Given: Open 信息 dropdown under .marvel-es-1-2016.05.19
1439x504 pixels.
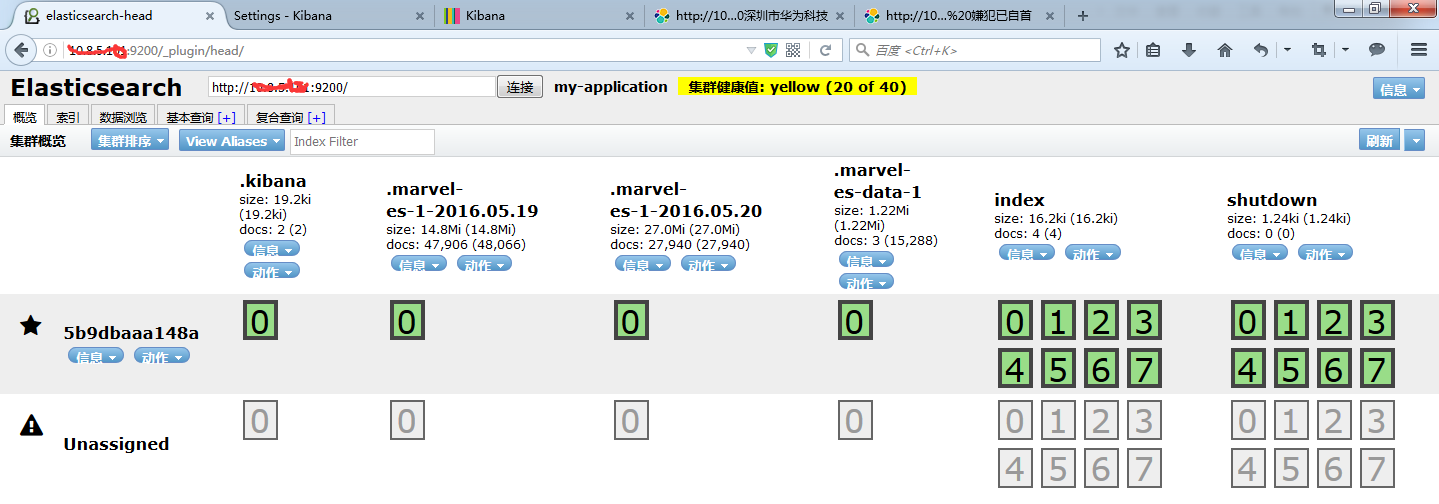Looking at the screenshot, I should (x=418, y=264).
